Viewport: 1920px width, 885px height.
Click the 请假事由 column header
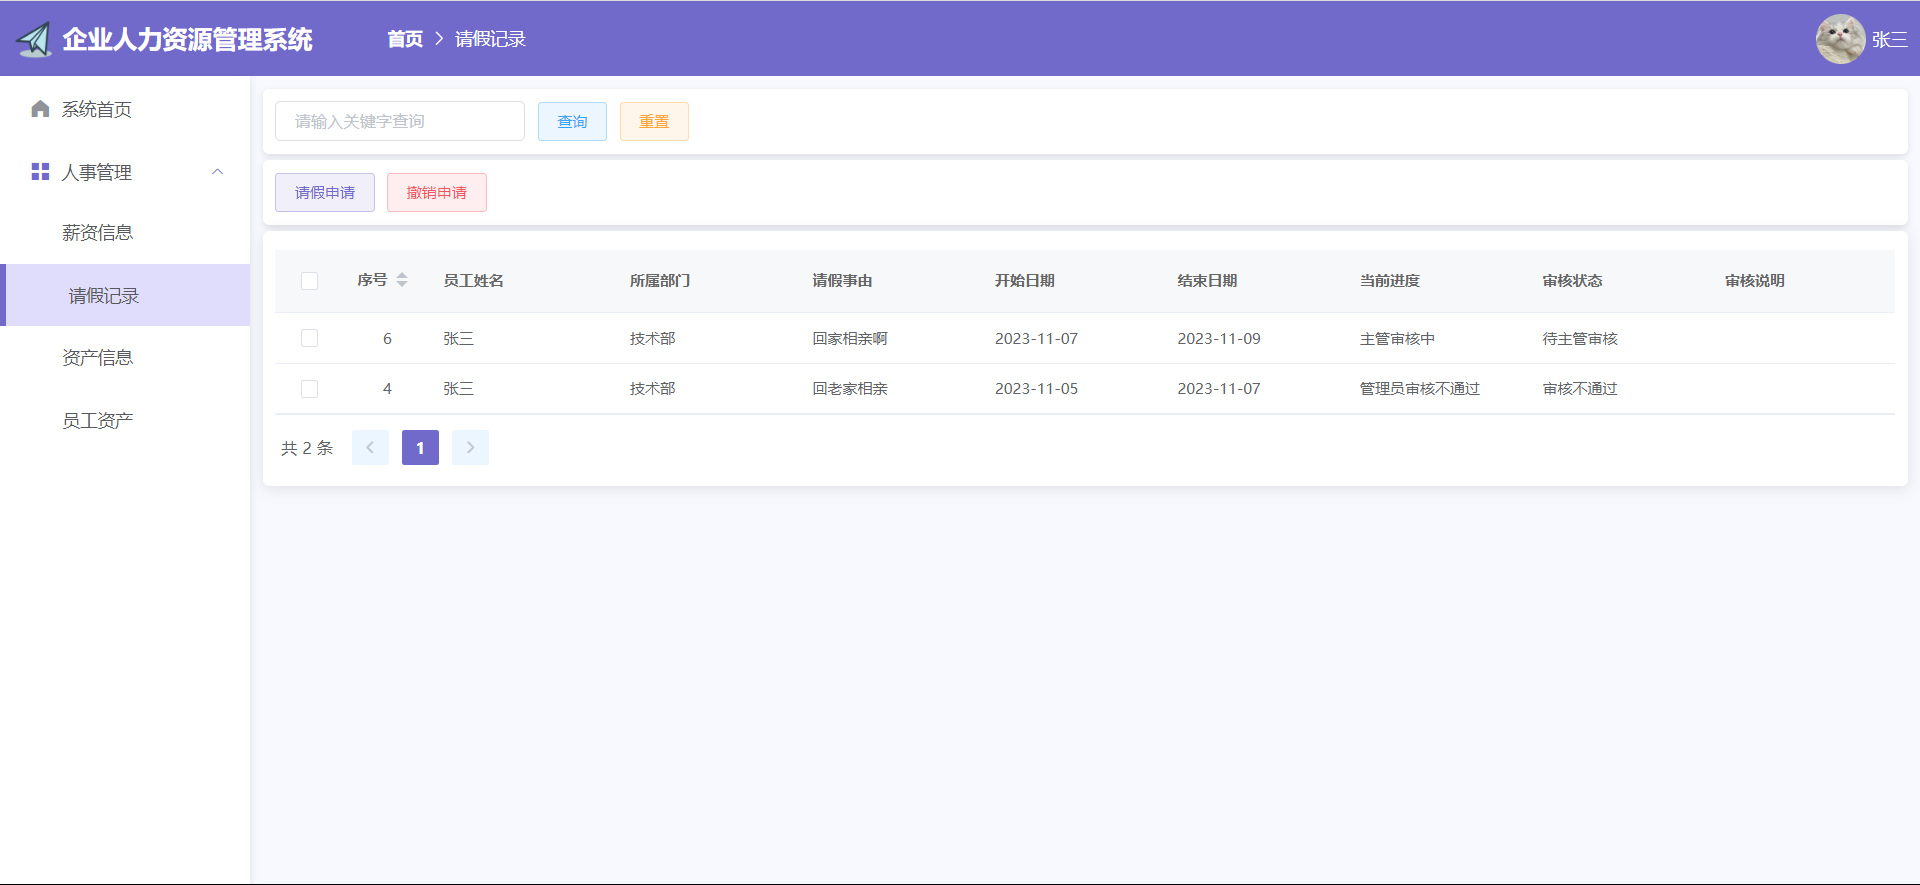coord(842,281)
